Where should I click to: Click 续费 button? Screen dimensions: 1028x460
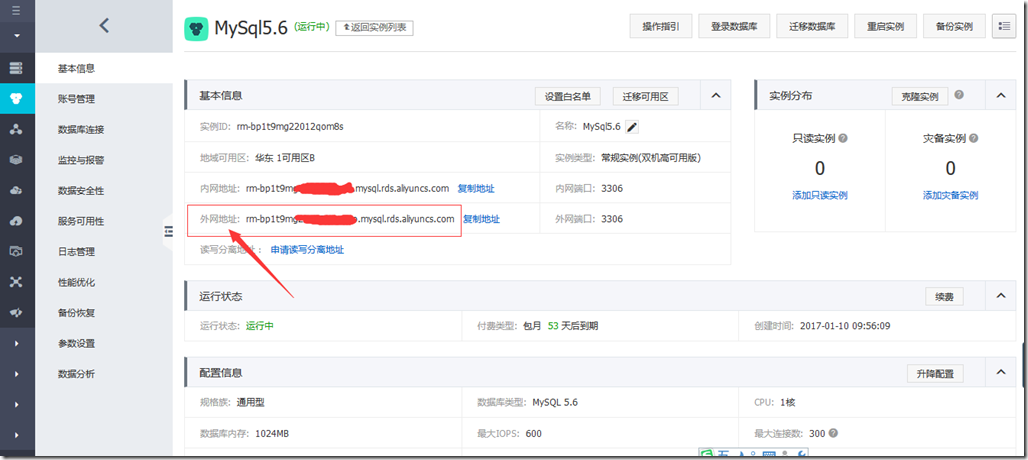(x=944, y=297)
